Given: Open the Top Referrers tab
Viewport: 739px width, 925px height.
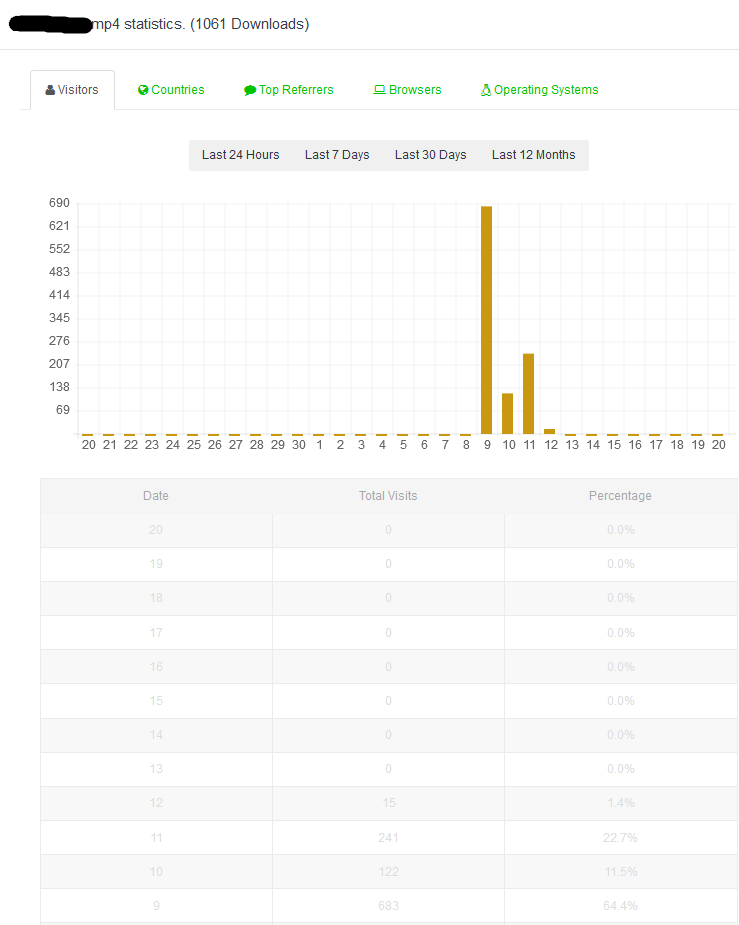Looking at the screenshot, I should point(288,90).
